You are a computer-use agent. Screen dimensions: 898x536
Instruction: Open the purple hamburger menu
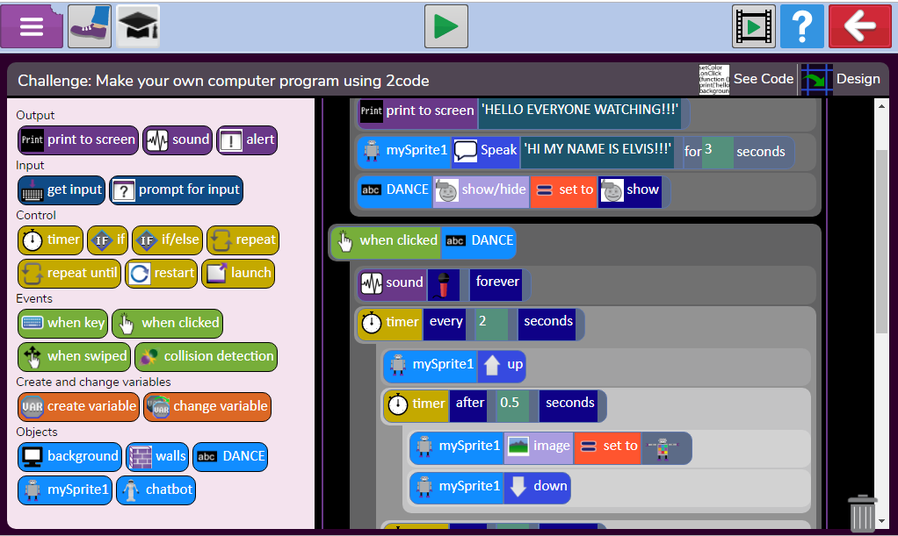tap(32, 26)
